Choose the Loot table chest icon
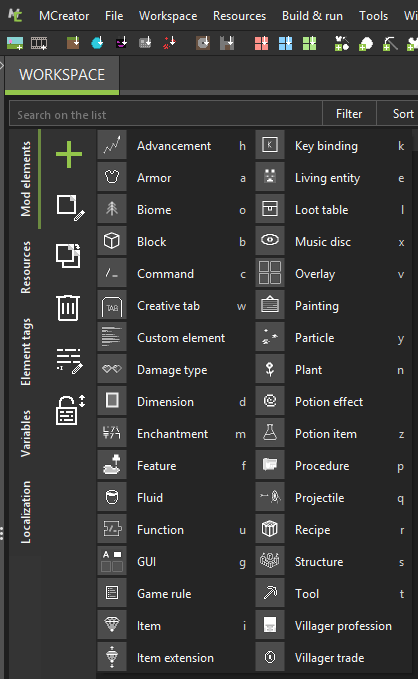 pos(270,209)
